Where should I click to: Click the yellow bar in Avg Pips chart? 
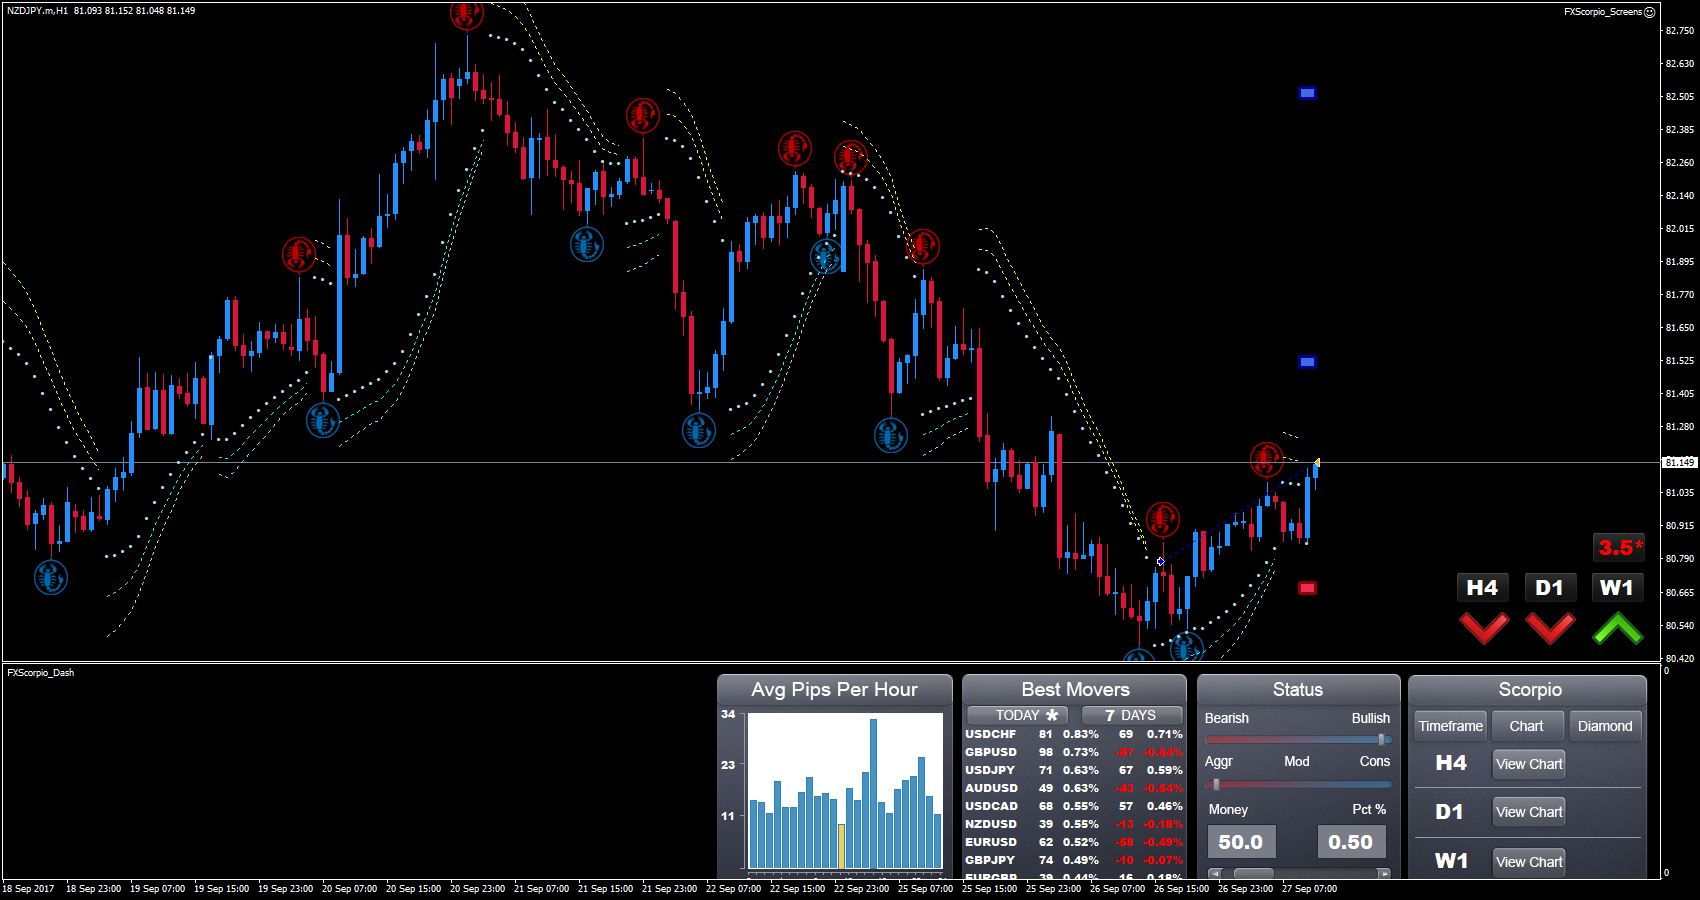tap(841, 846)
